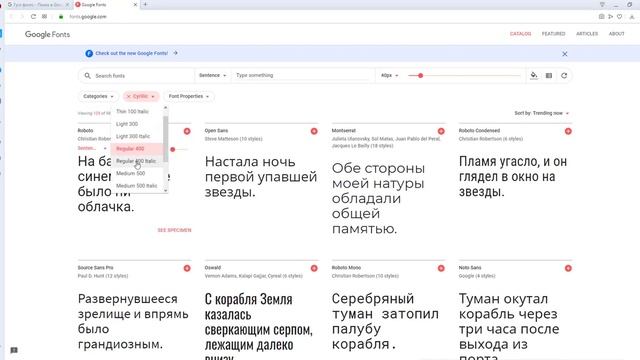Viewport: 640px width, 360px height.
Task: Click Roboto Condensed preview text
Action: (513, 176)
